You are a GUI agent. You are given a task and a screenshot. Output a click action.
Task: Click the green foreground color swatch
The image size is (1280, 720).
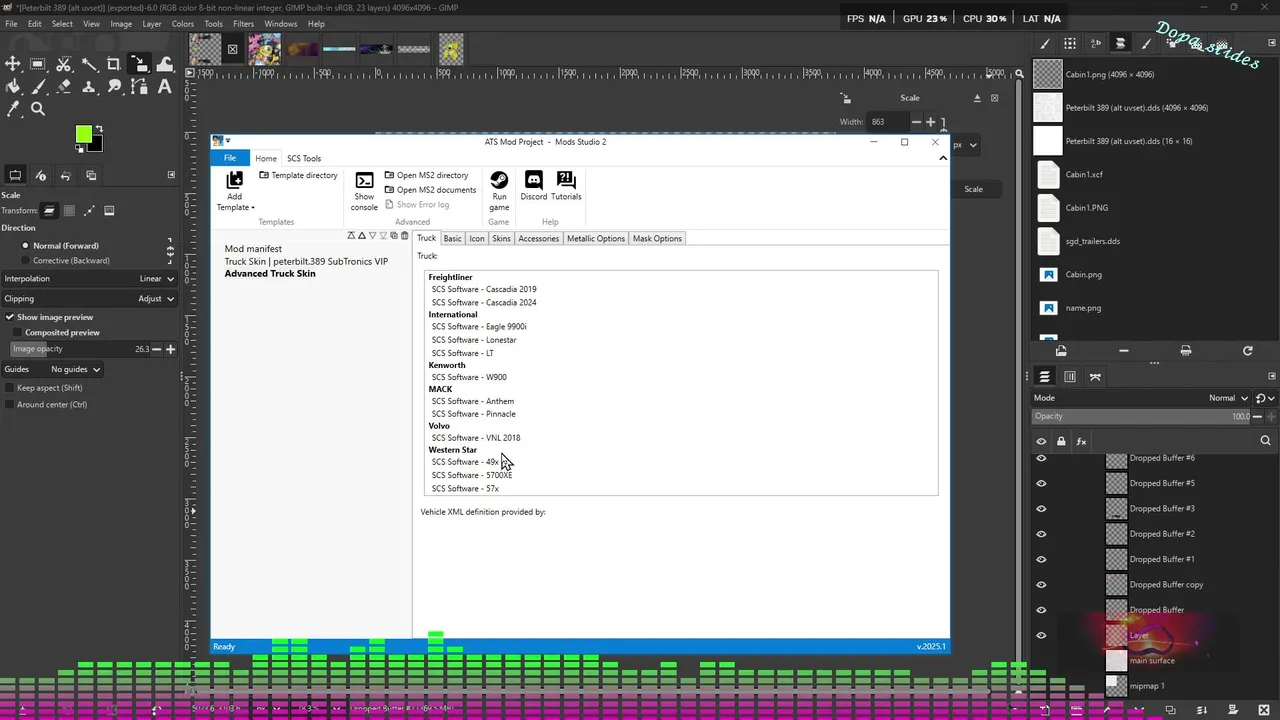(83, 134)
